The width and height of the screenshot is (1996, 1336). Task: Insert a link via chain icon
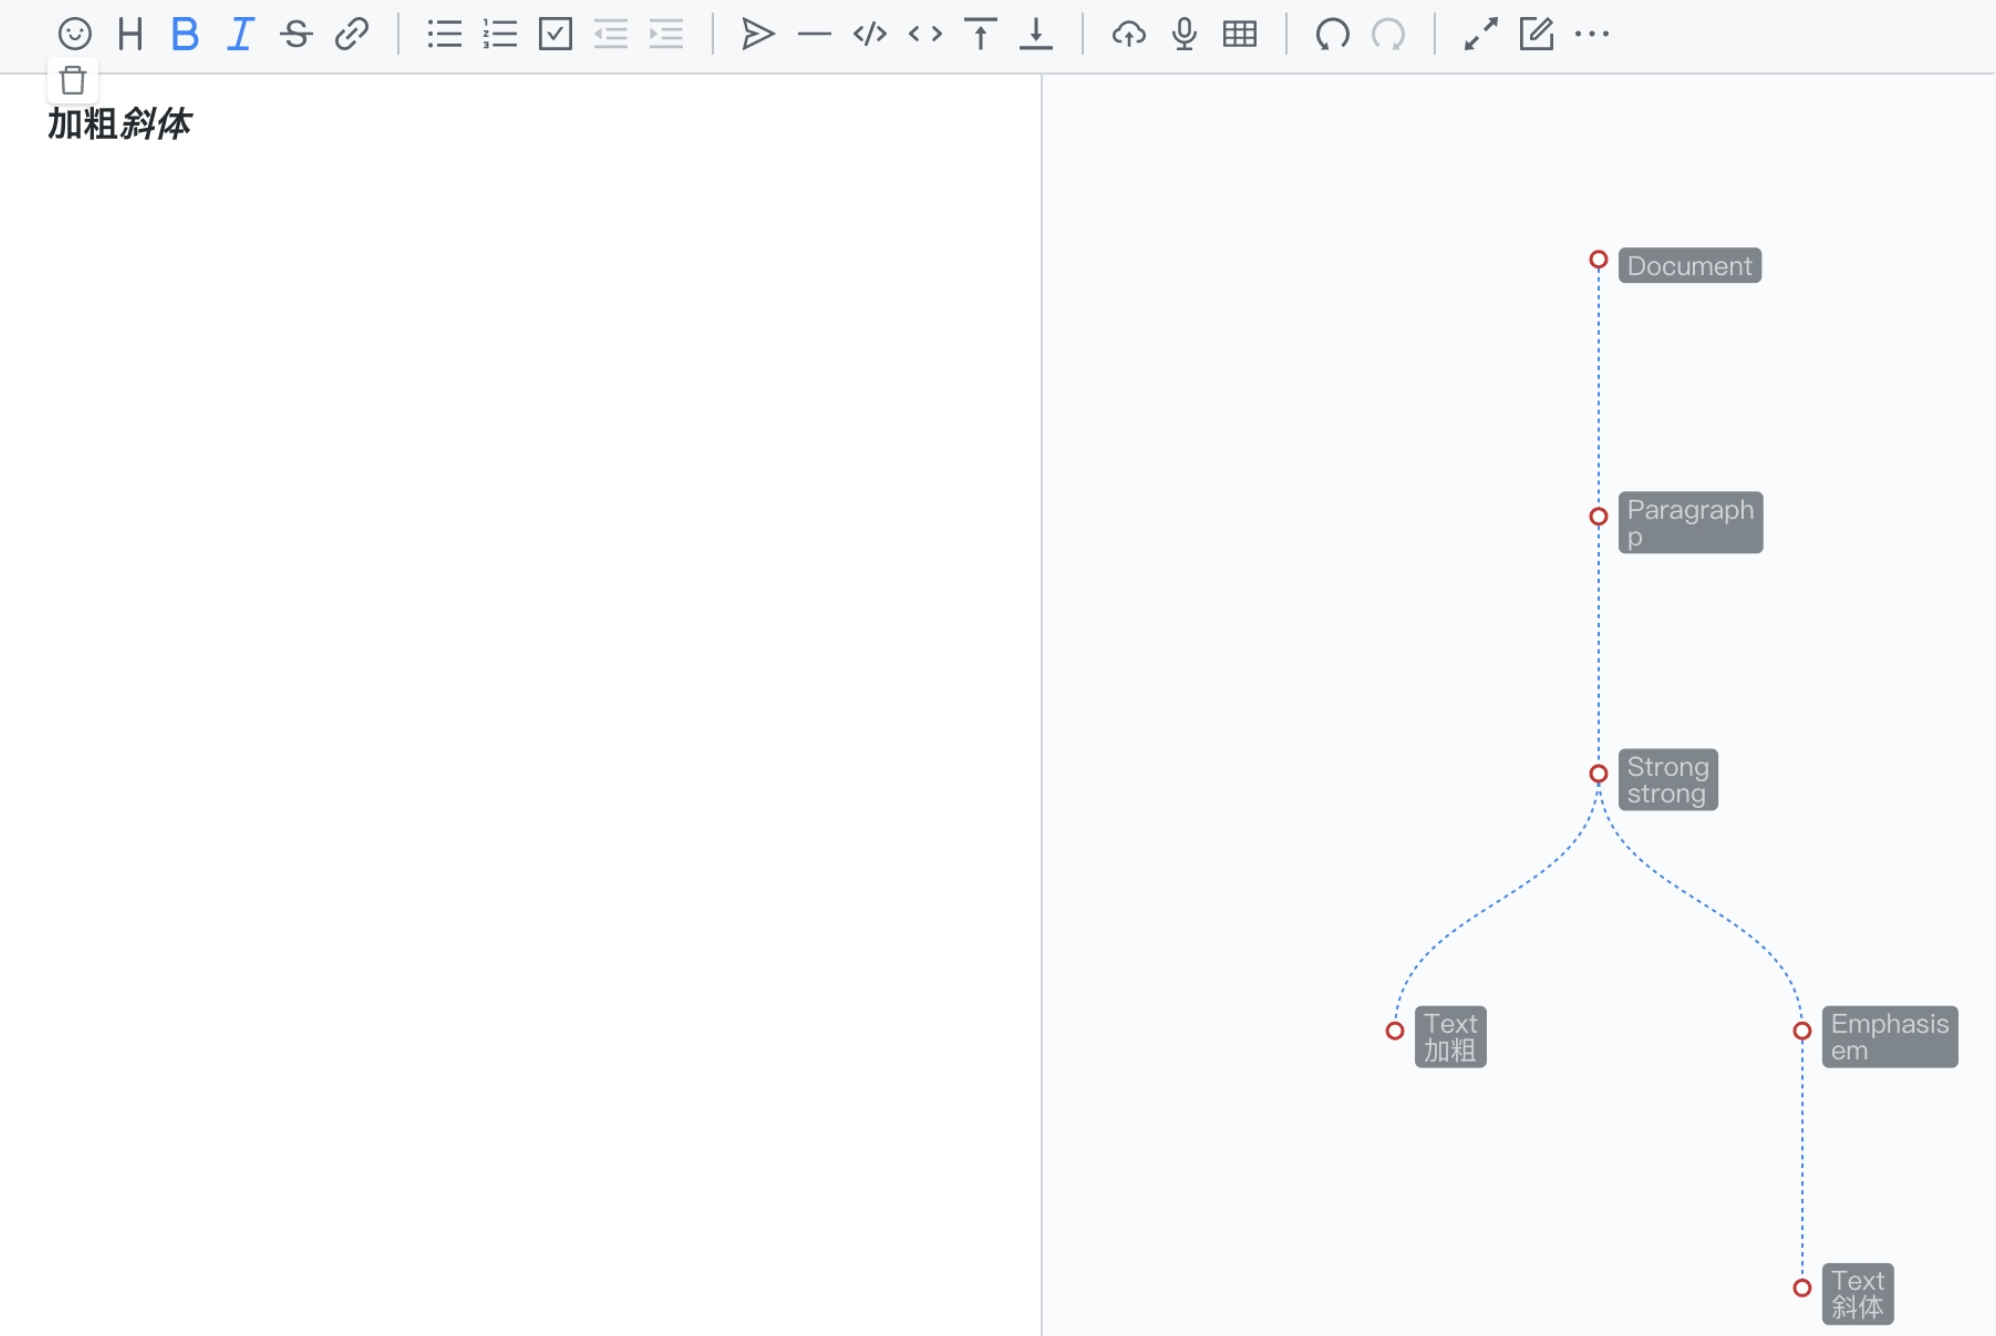(351, 34)
